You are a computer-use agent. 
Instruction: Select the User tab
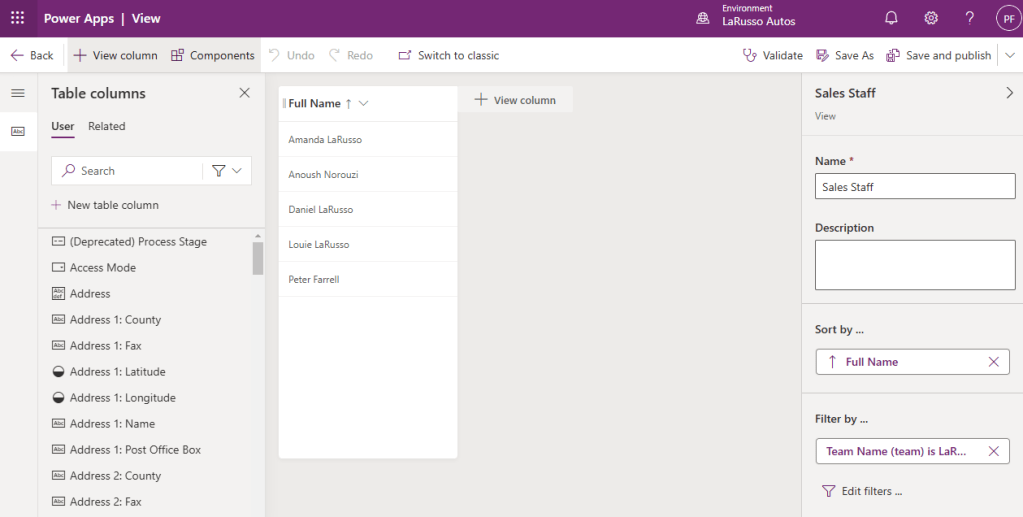[62, 126]
